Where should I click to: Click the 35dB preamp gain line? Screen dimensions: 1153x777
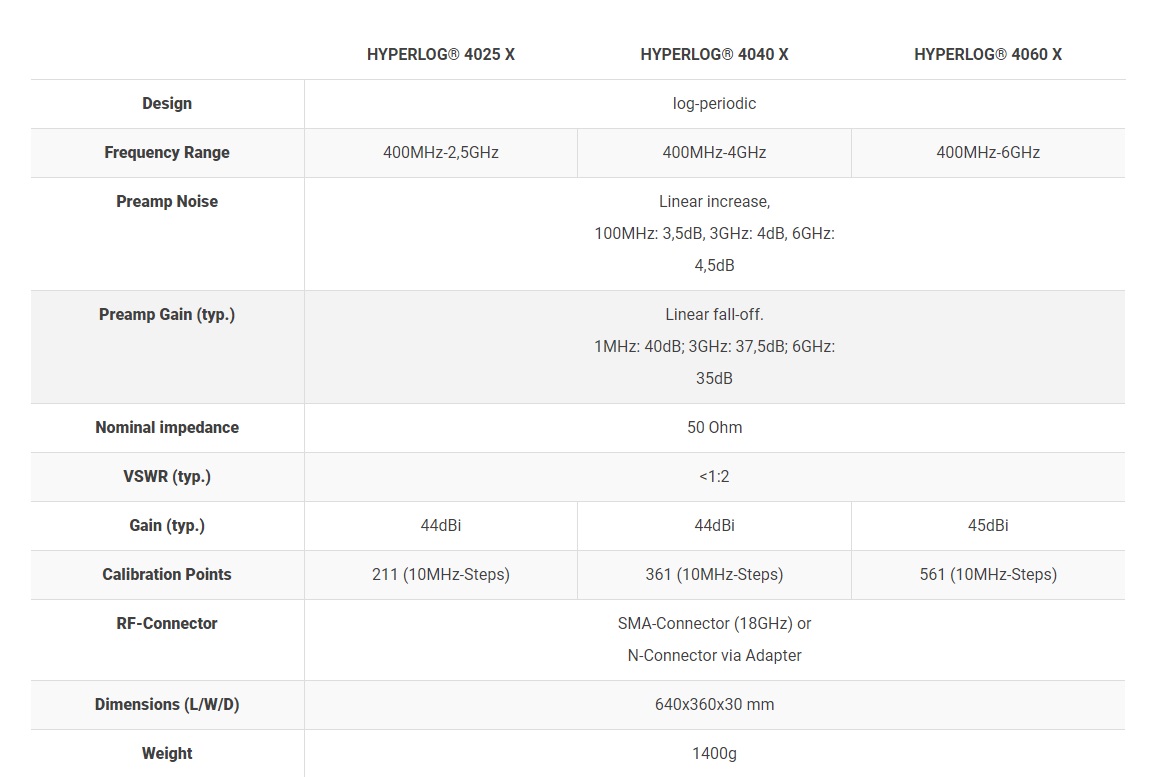[714, 379]
